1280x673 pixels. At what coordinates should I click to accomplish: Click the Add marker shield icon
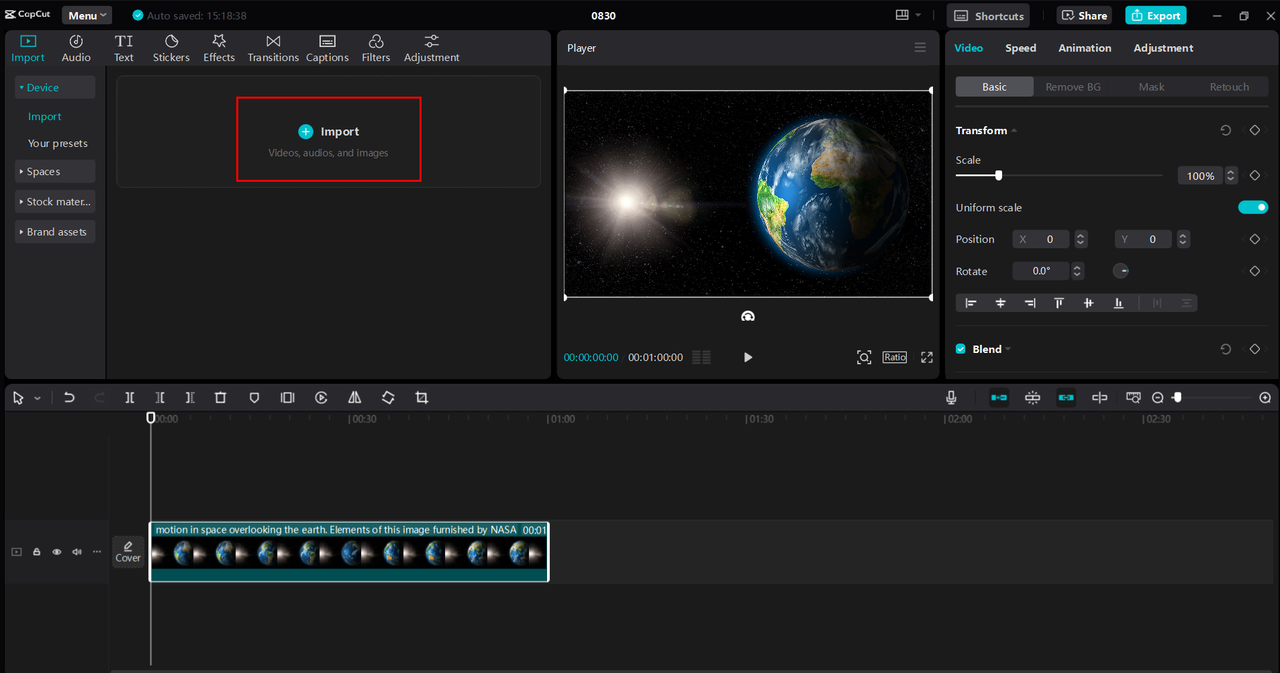point(254,397)
